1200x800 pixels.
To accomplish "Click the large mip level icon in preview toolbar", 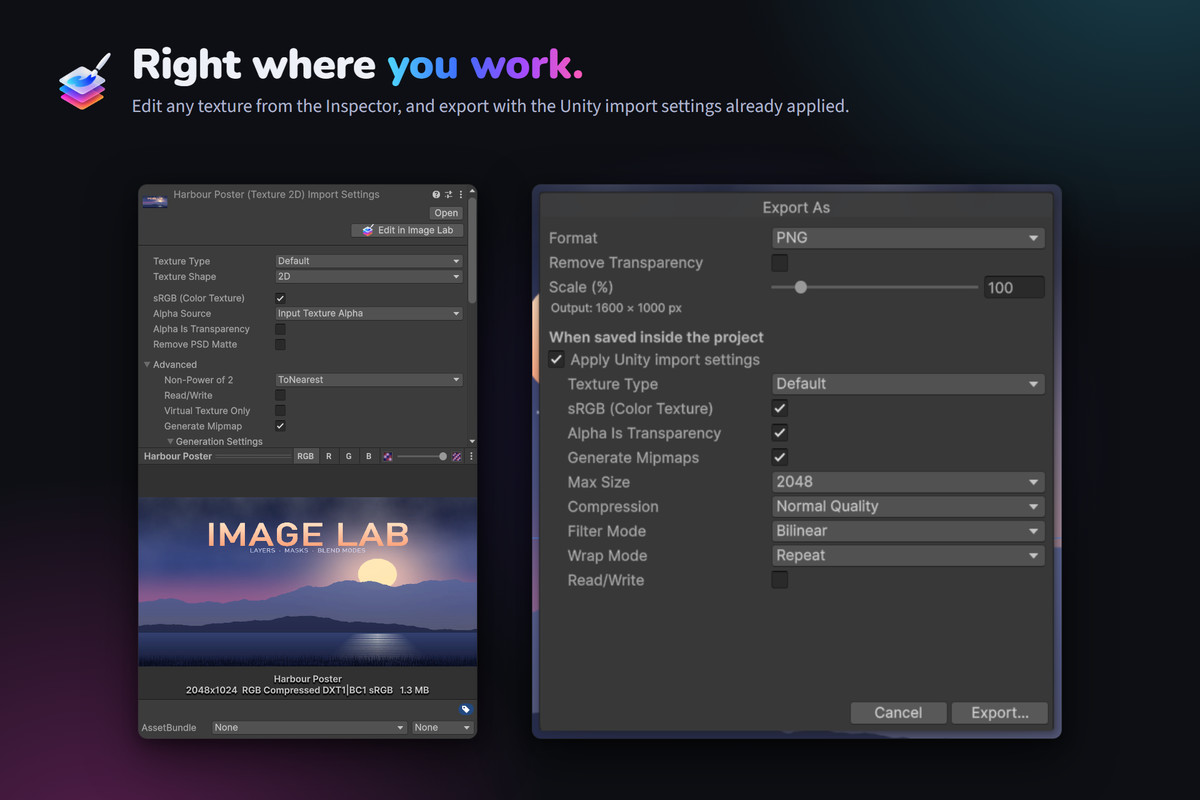I will [x=457, y=456].
